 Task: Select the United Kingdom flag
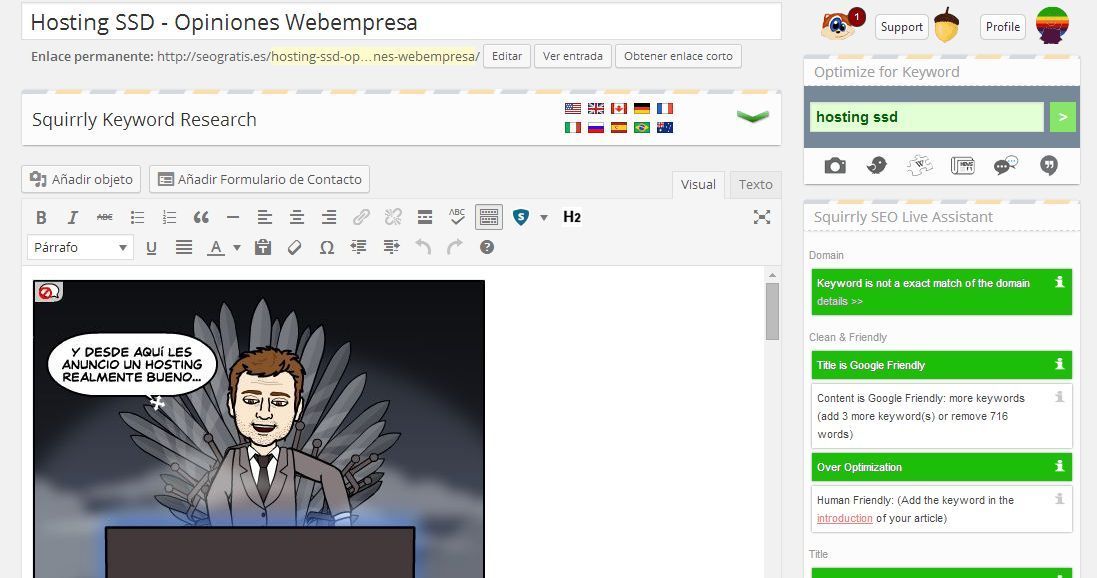tap(595, 108)
